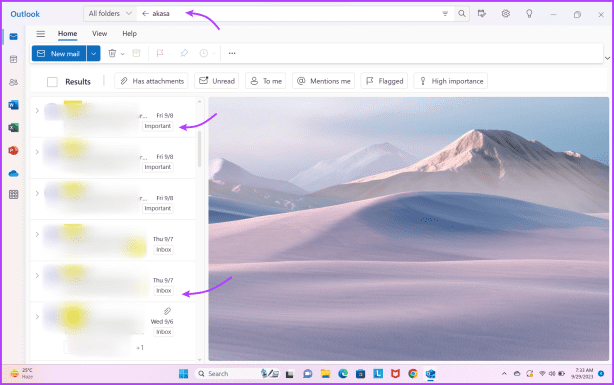Click into the search box containing akasa

[294, 14]
